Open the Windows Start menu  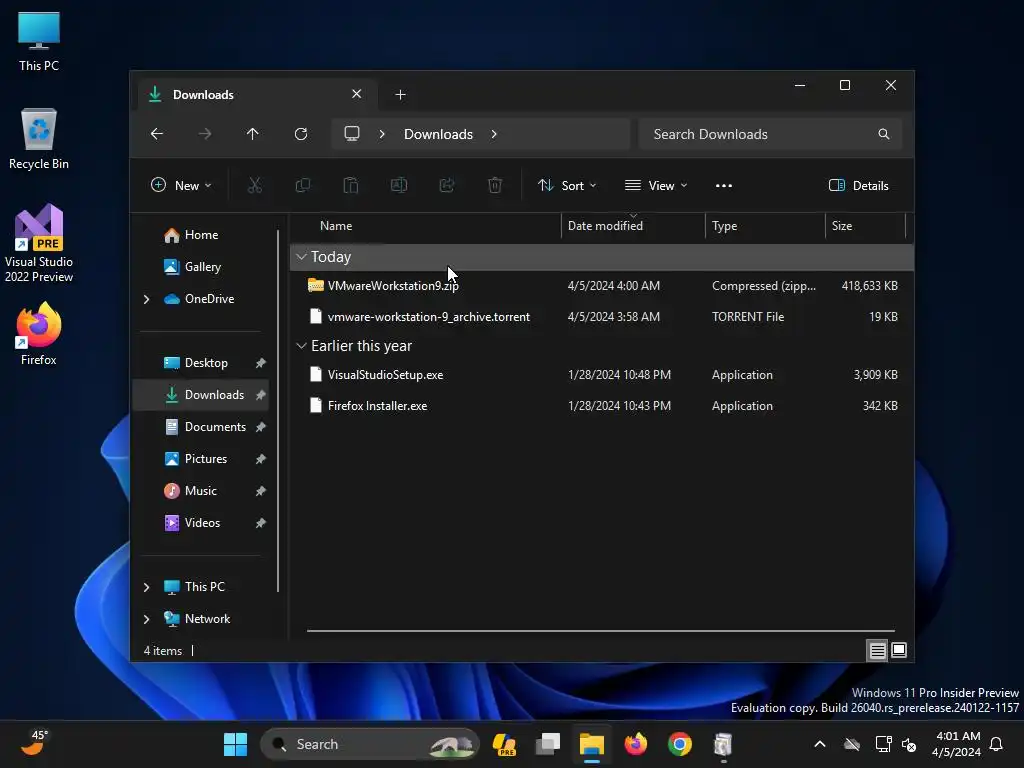235,744
